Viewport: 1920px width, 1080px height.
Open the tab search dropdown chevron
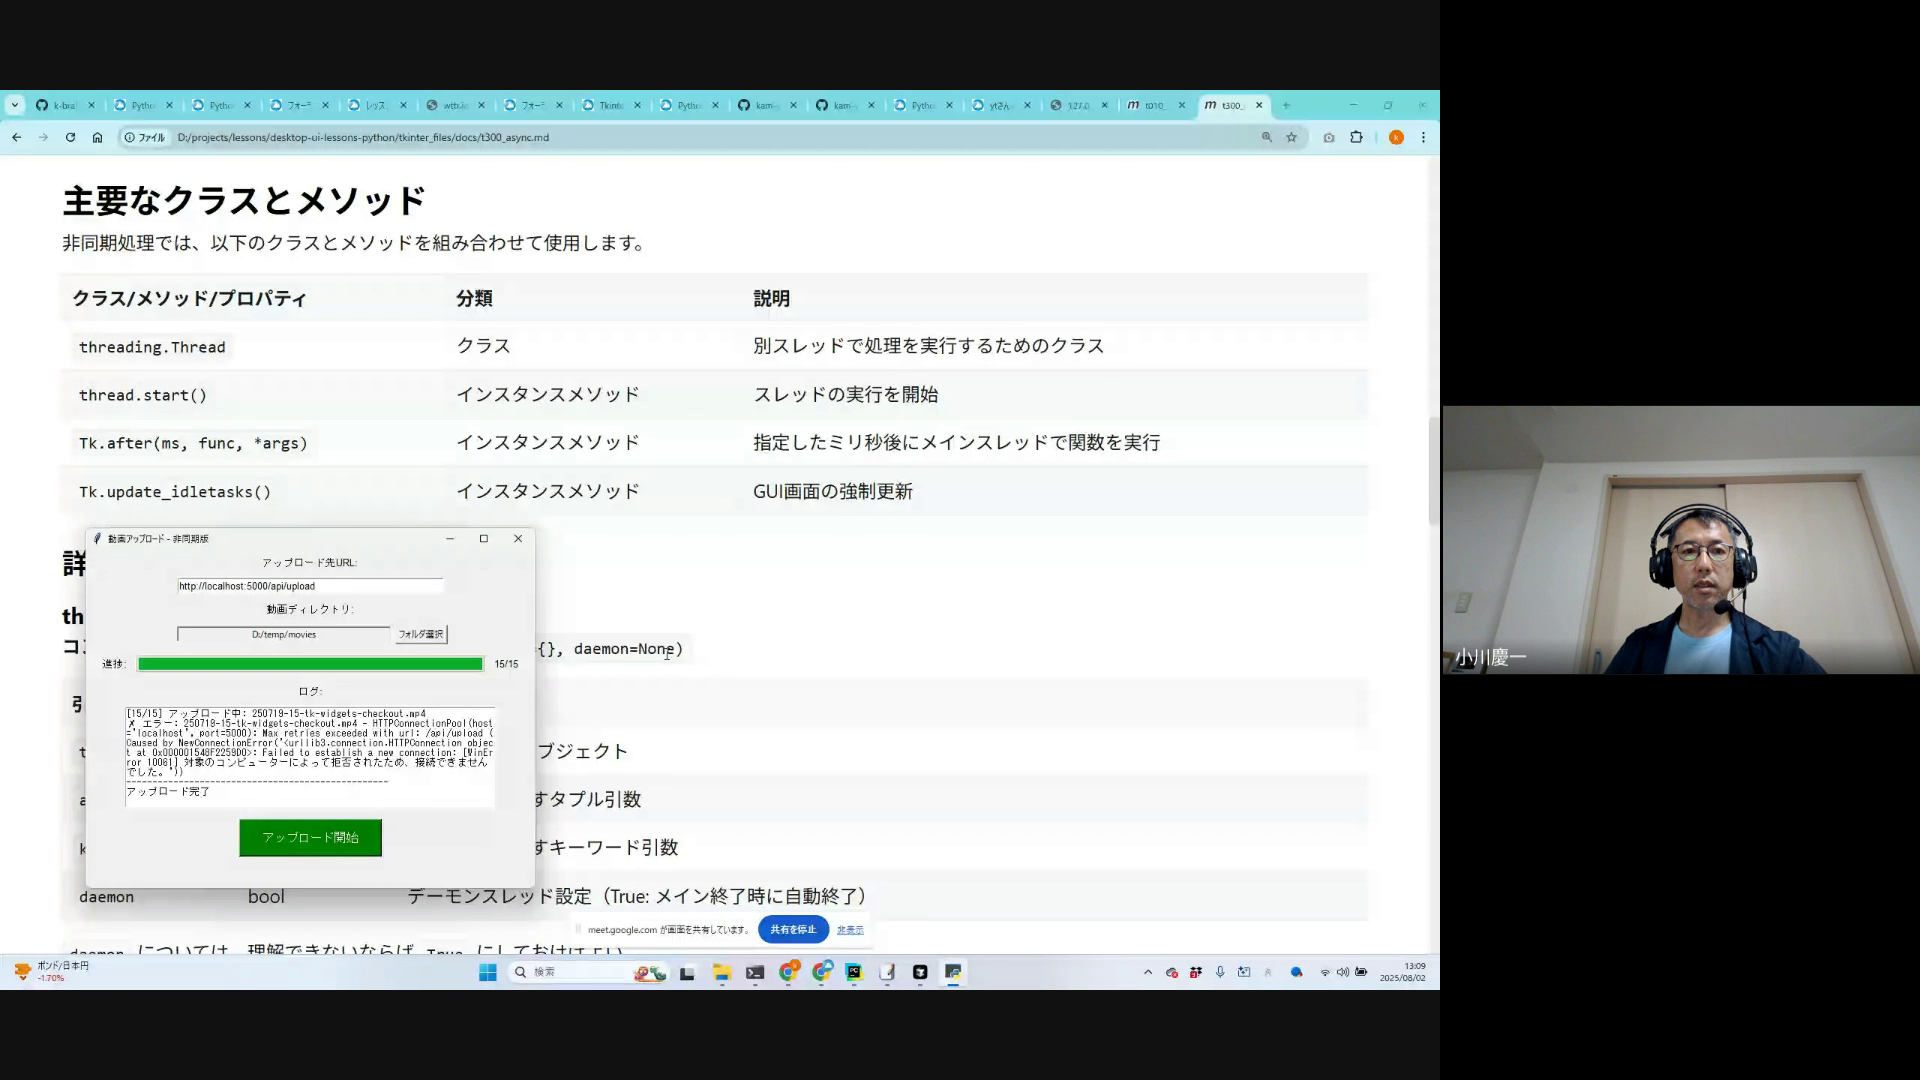click(14, 105)
